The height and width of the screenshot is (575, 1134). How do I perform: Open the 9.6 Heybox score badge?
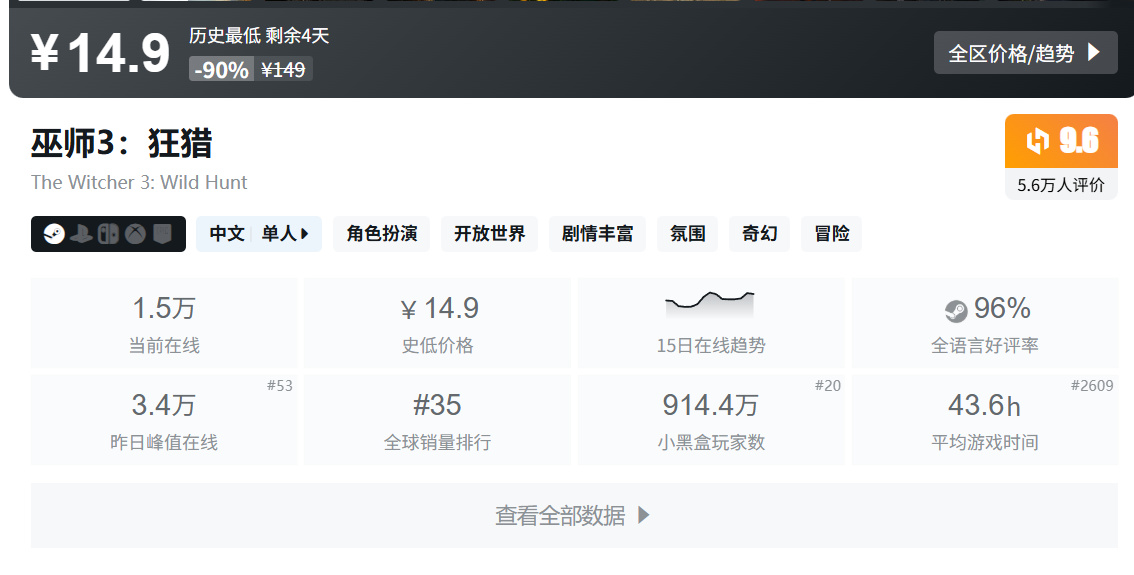click(x=1062, y=140)
